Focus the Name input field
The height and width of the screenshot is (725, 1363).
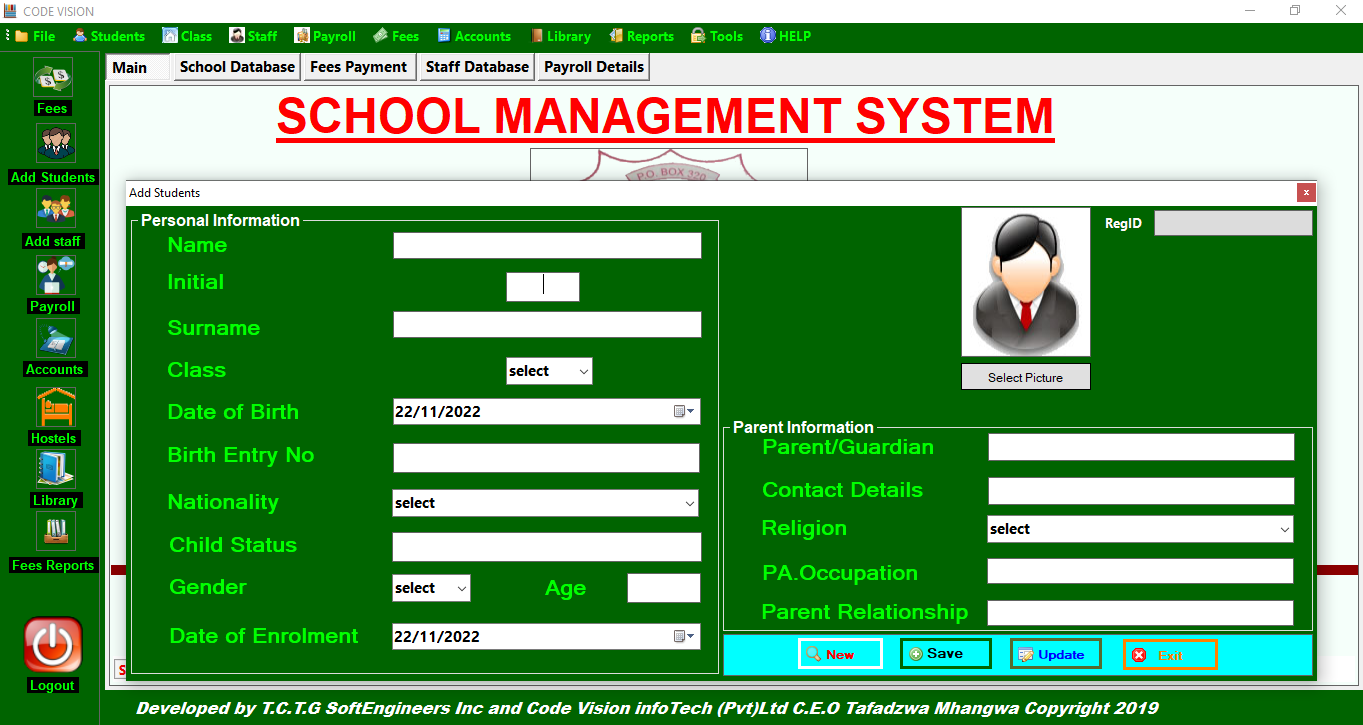pos(547,245)
